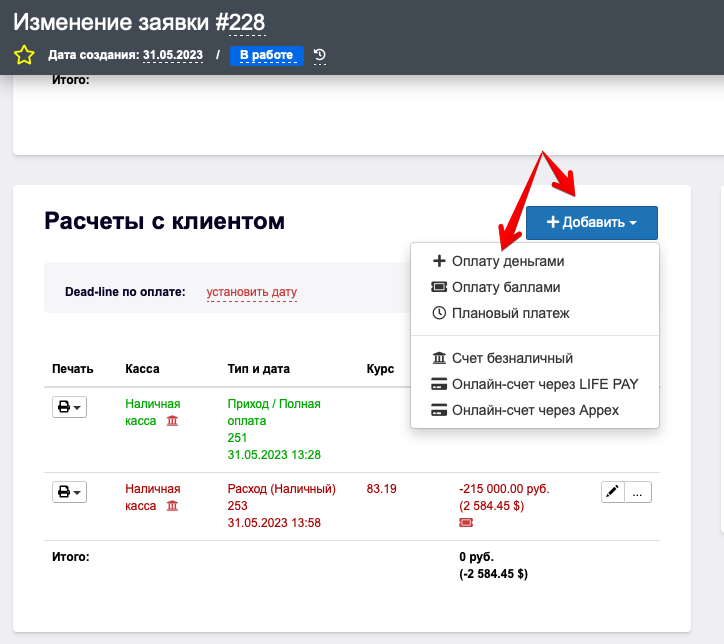724x644 pixels.
Task: Open print dropdown for Приход payment row
Action: (69, 407)
